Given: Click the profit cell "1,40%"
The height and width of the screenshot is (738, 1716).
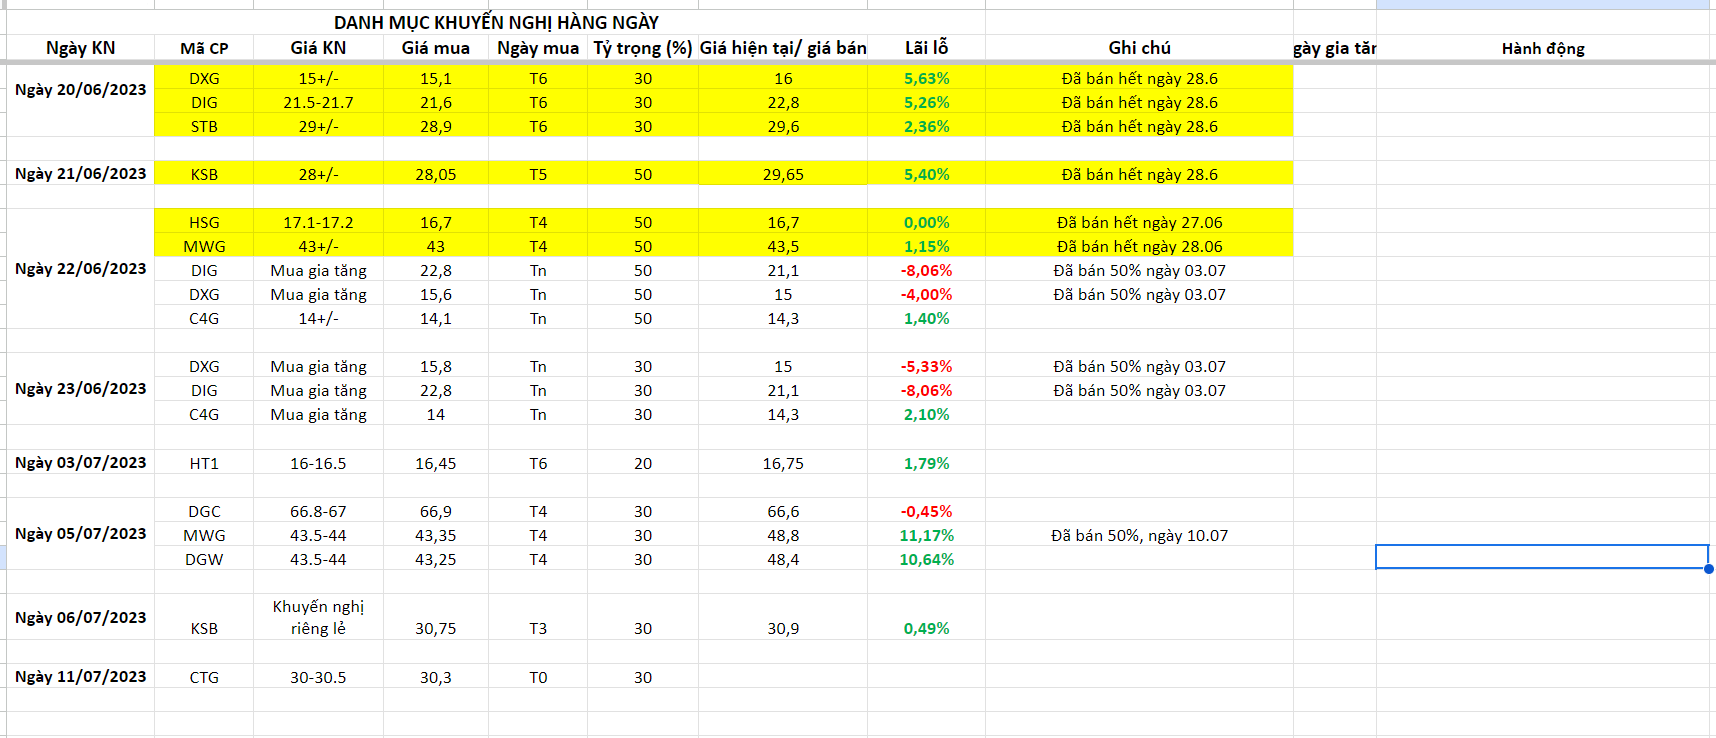Looking at the screenshot, I should coord(927,318).
